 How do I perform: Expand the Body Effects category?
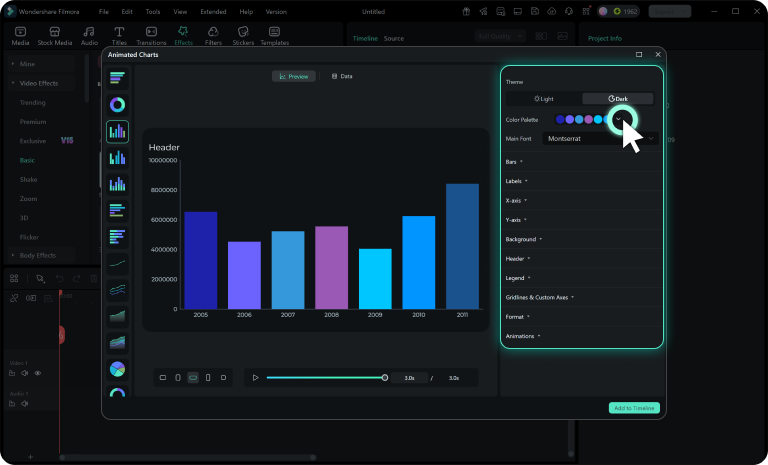coord(37,255)
